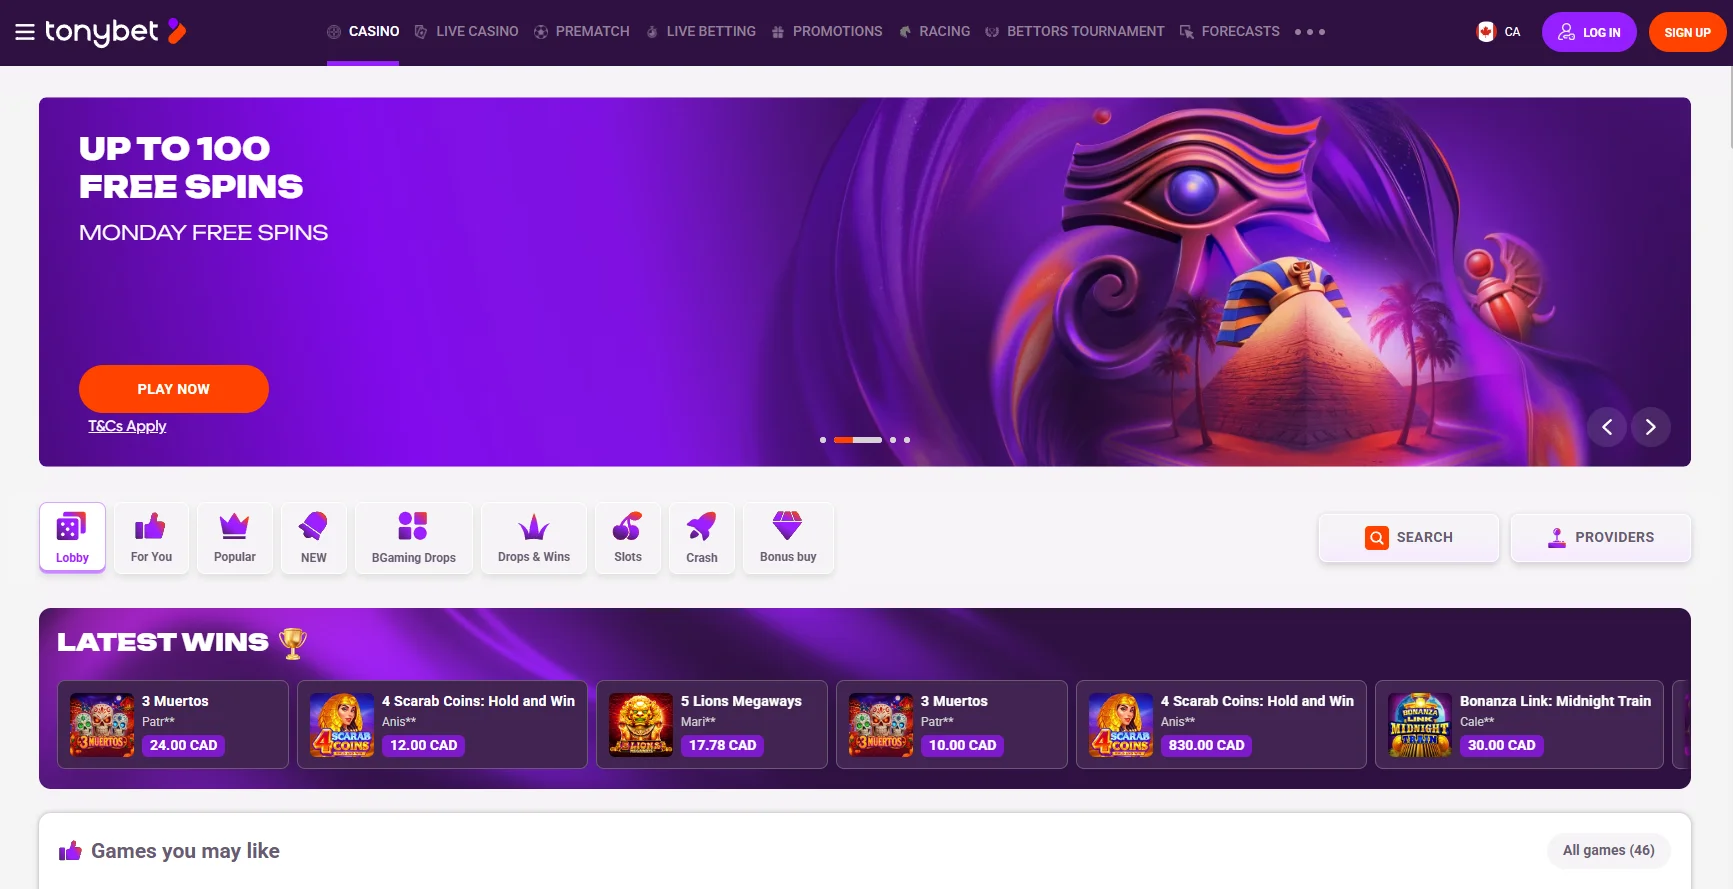Click the Log In button
Viewport: 1733px width, 889px height.
point(1589,32)
